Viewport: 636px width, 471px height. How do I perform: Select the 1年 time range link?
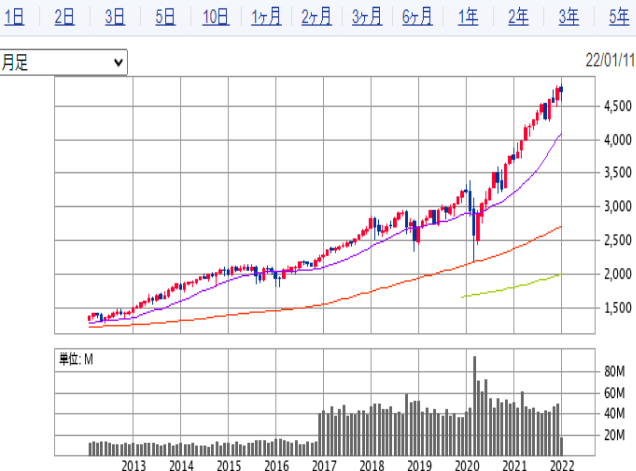[468, 17]
